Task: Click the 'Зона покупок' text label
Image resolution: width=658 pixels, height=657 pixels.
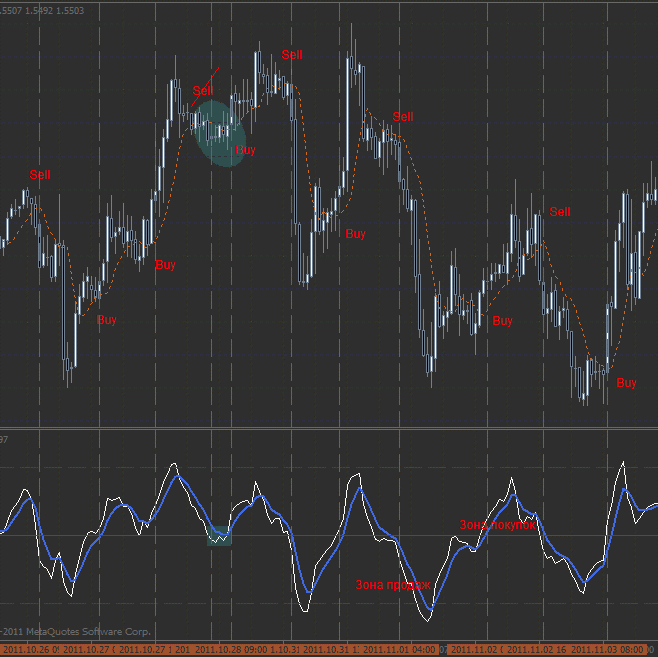Action: 498,524
